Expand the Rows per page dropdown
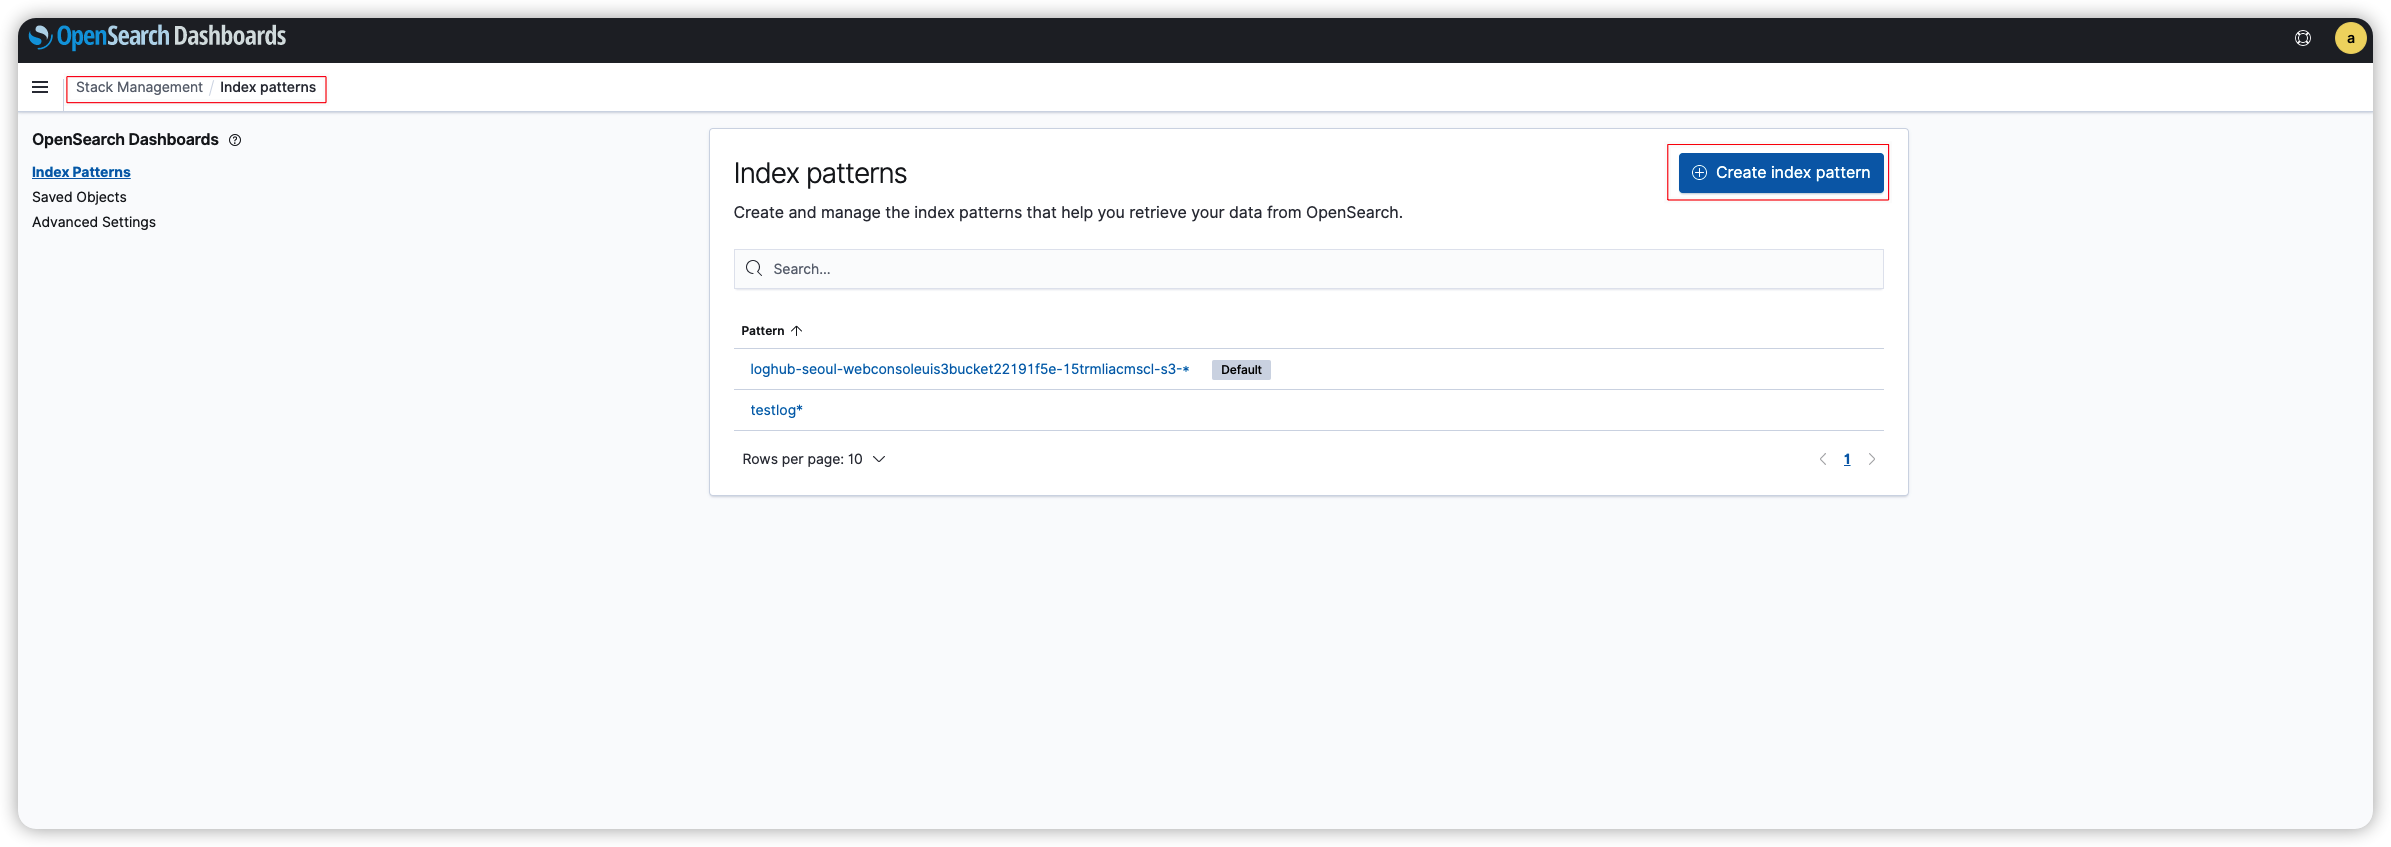This screenshot has height=847, width=2391. pyautogui.click(x=814, y=459)
